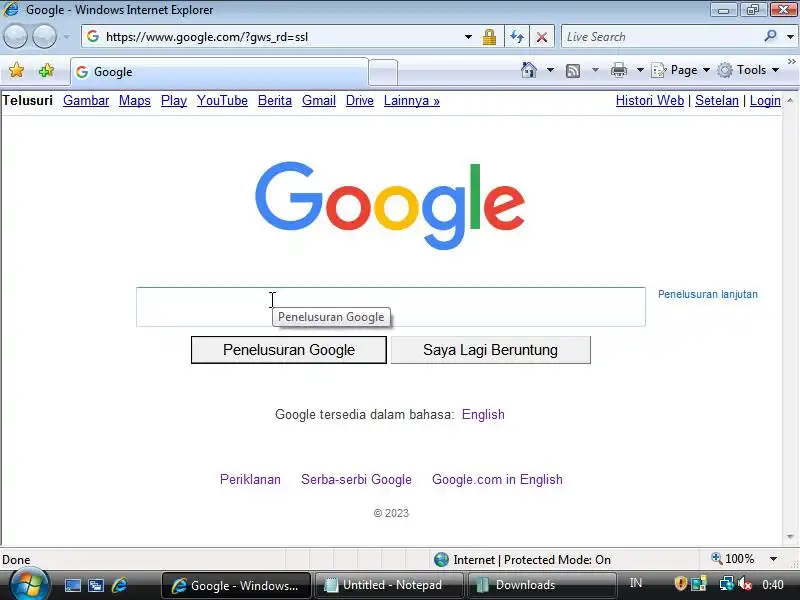Launch Internet Explorer from quick launch

119,585
